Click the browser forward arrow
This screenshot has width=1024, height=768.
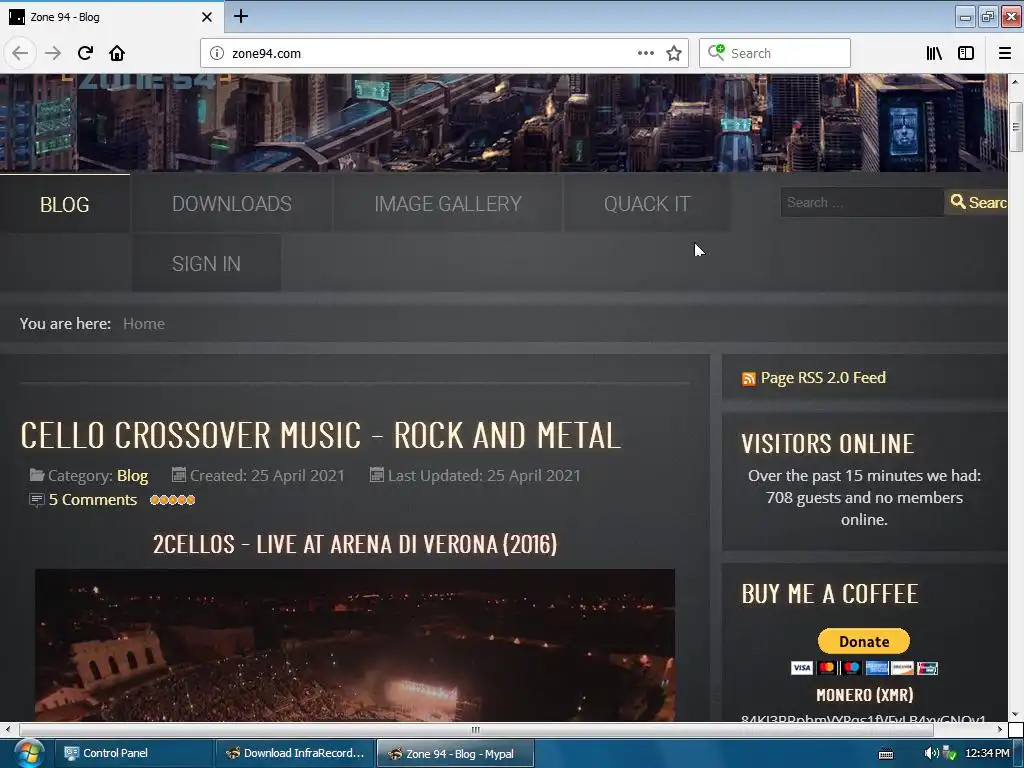(x=53, y=53)
